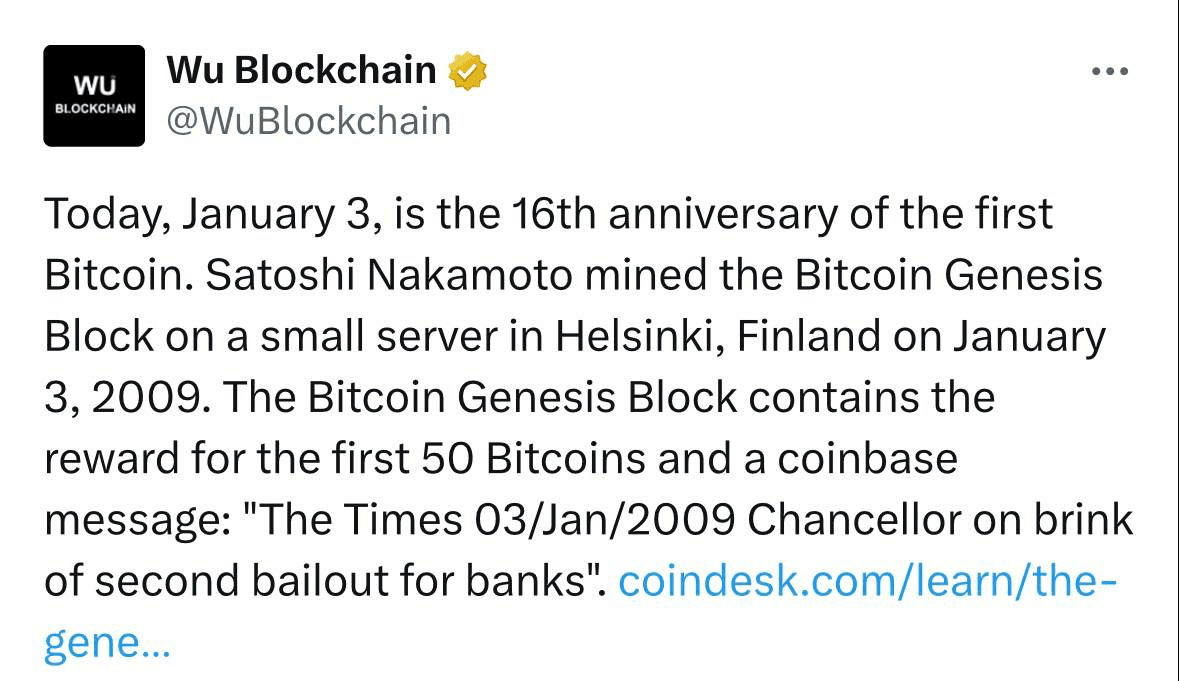Open the coindesk.com/learn/the- link
The height and width of the screenshot is (681, 1179).
[868, 581]
